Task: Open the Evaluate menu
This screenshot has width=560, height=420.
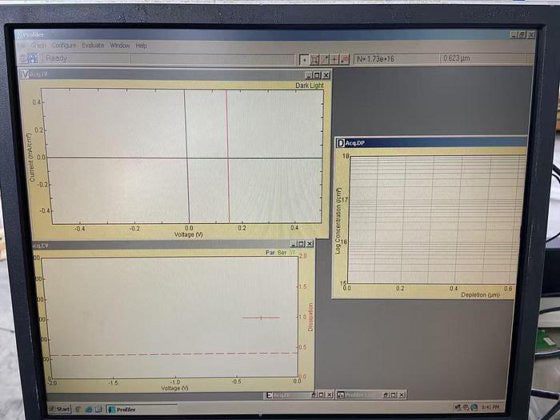Action: (93, 46)
